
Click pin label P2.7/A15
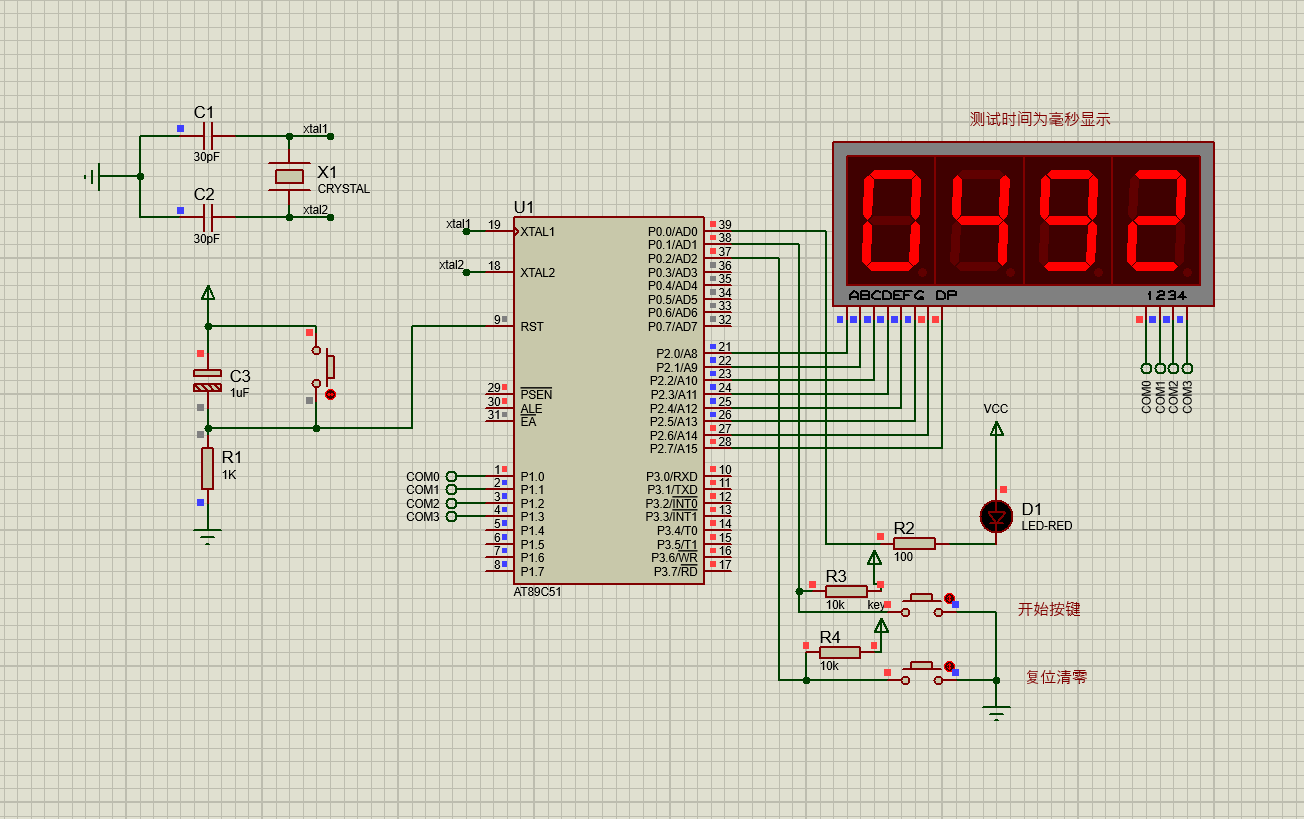pyautogui.click(x=677, y=449)
